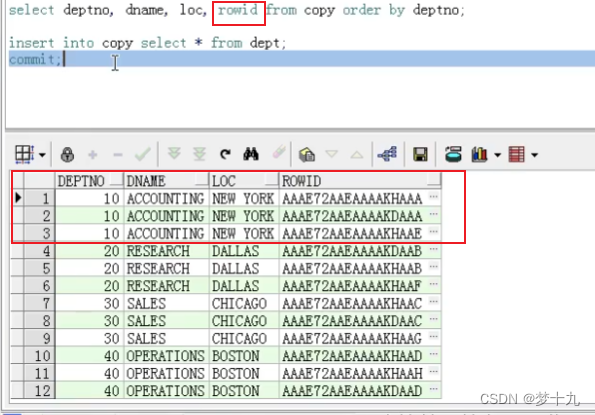The width and height of the screenshot is (595, 415).
Task: Fetch next page with single down-arrow icon
Action: (174, 154)
